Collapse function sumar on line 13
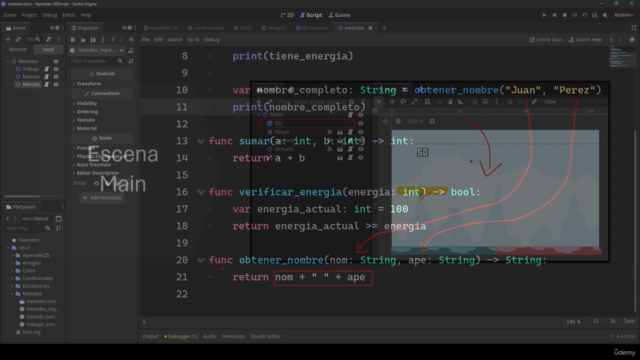Screen dimensions: 640x360 tap(201, 141)
